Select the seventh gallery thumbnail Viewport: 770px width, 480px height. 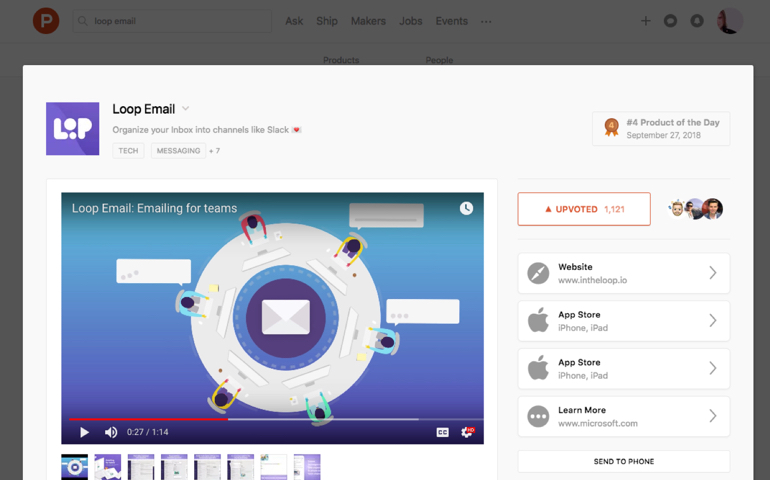tap(274, 467)
